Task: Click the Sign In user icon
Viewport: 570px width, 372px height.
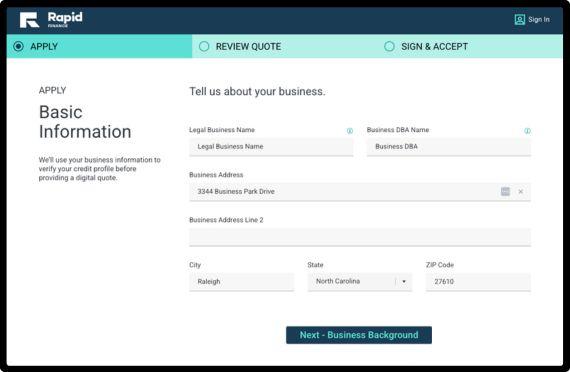Action: pos(519,20)
